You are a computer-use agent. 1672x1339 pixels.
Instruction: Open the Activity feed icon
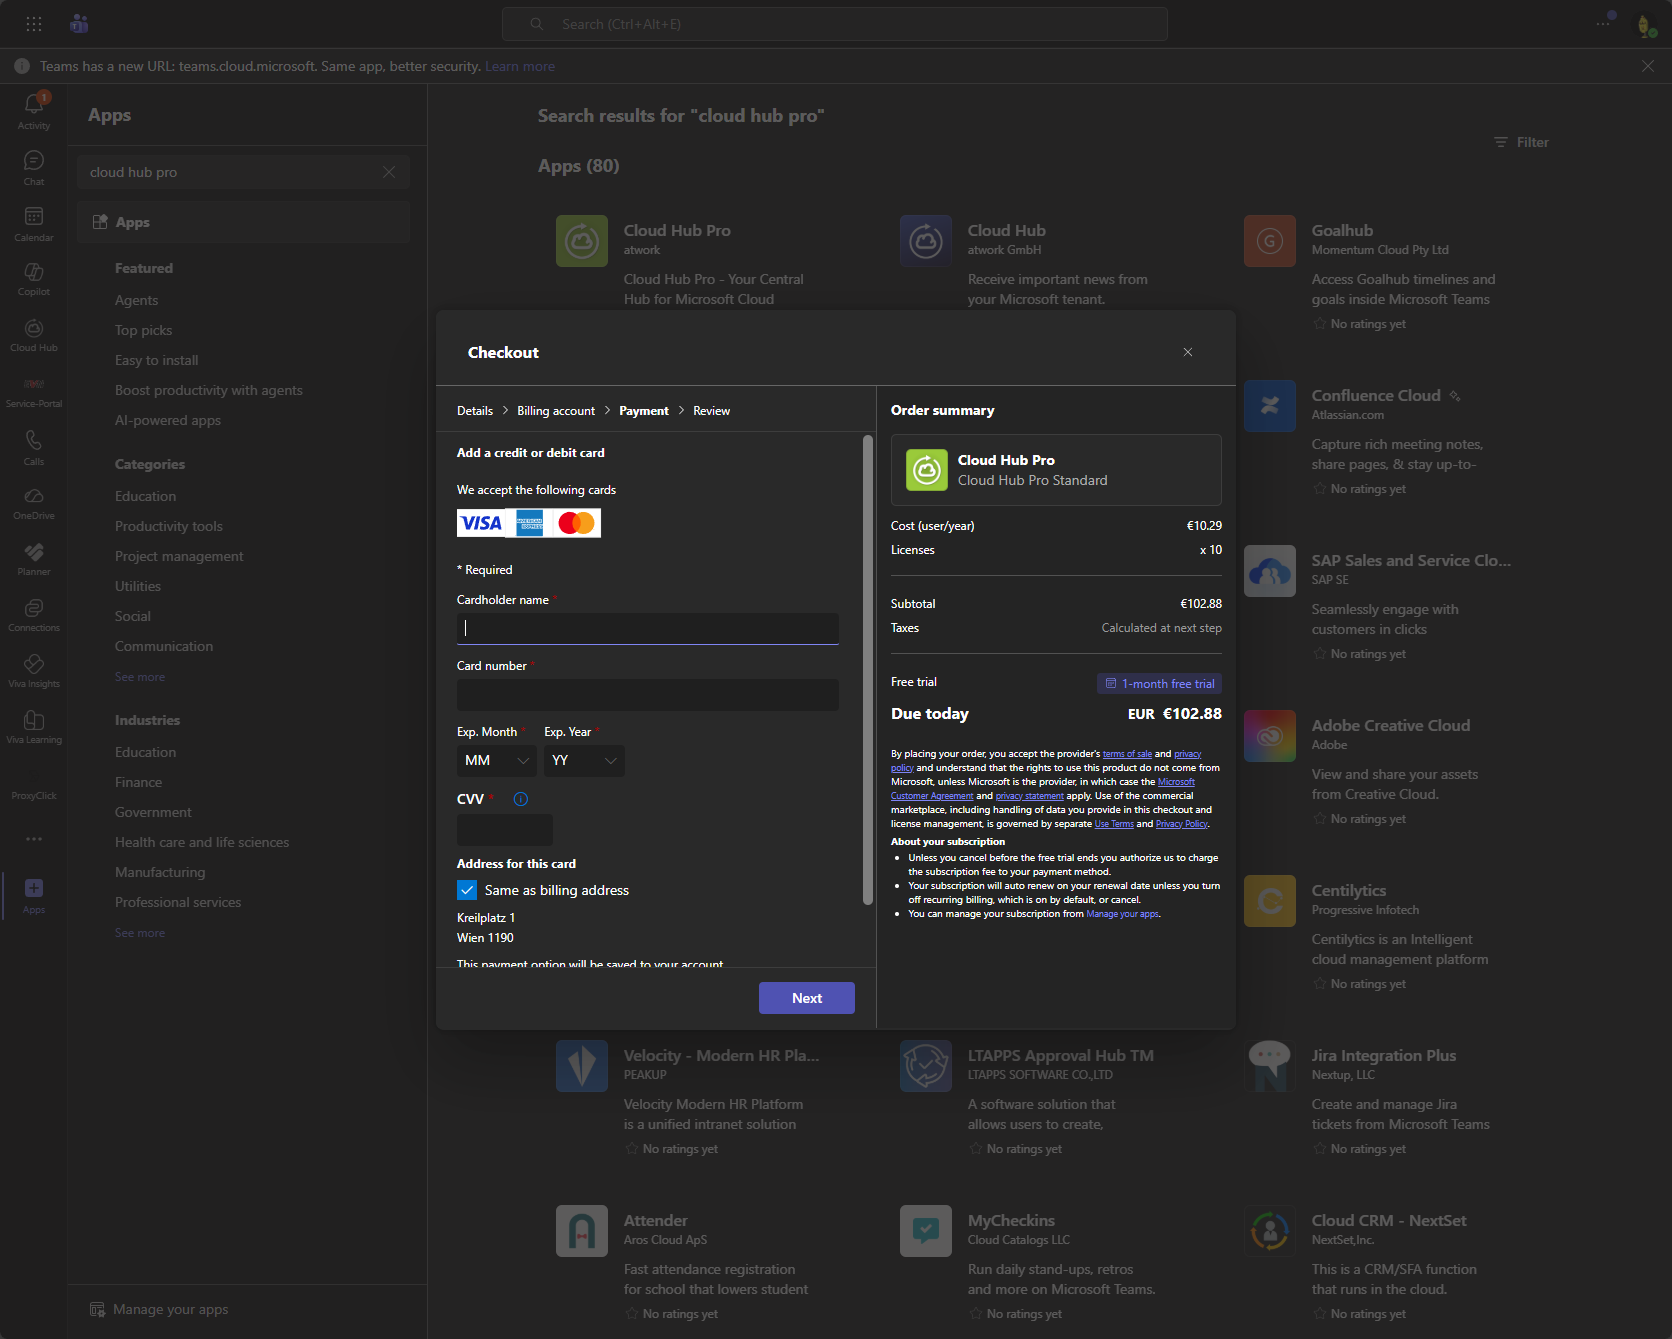pos(34,110)
